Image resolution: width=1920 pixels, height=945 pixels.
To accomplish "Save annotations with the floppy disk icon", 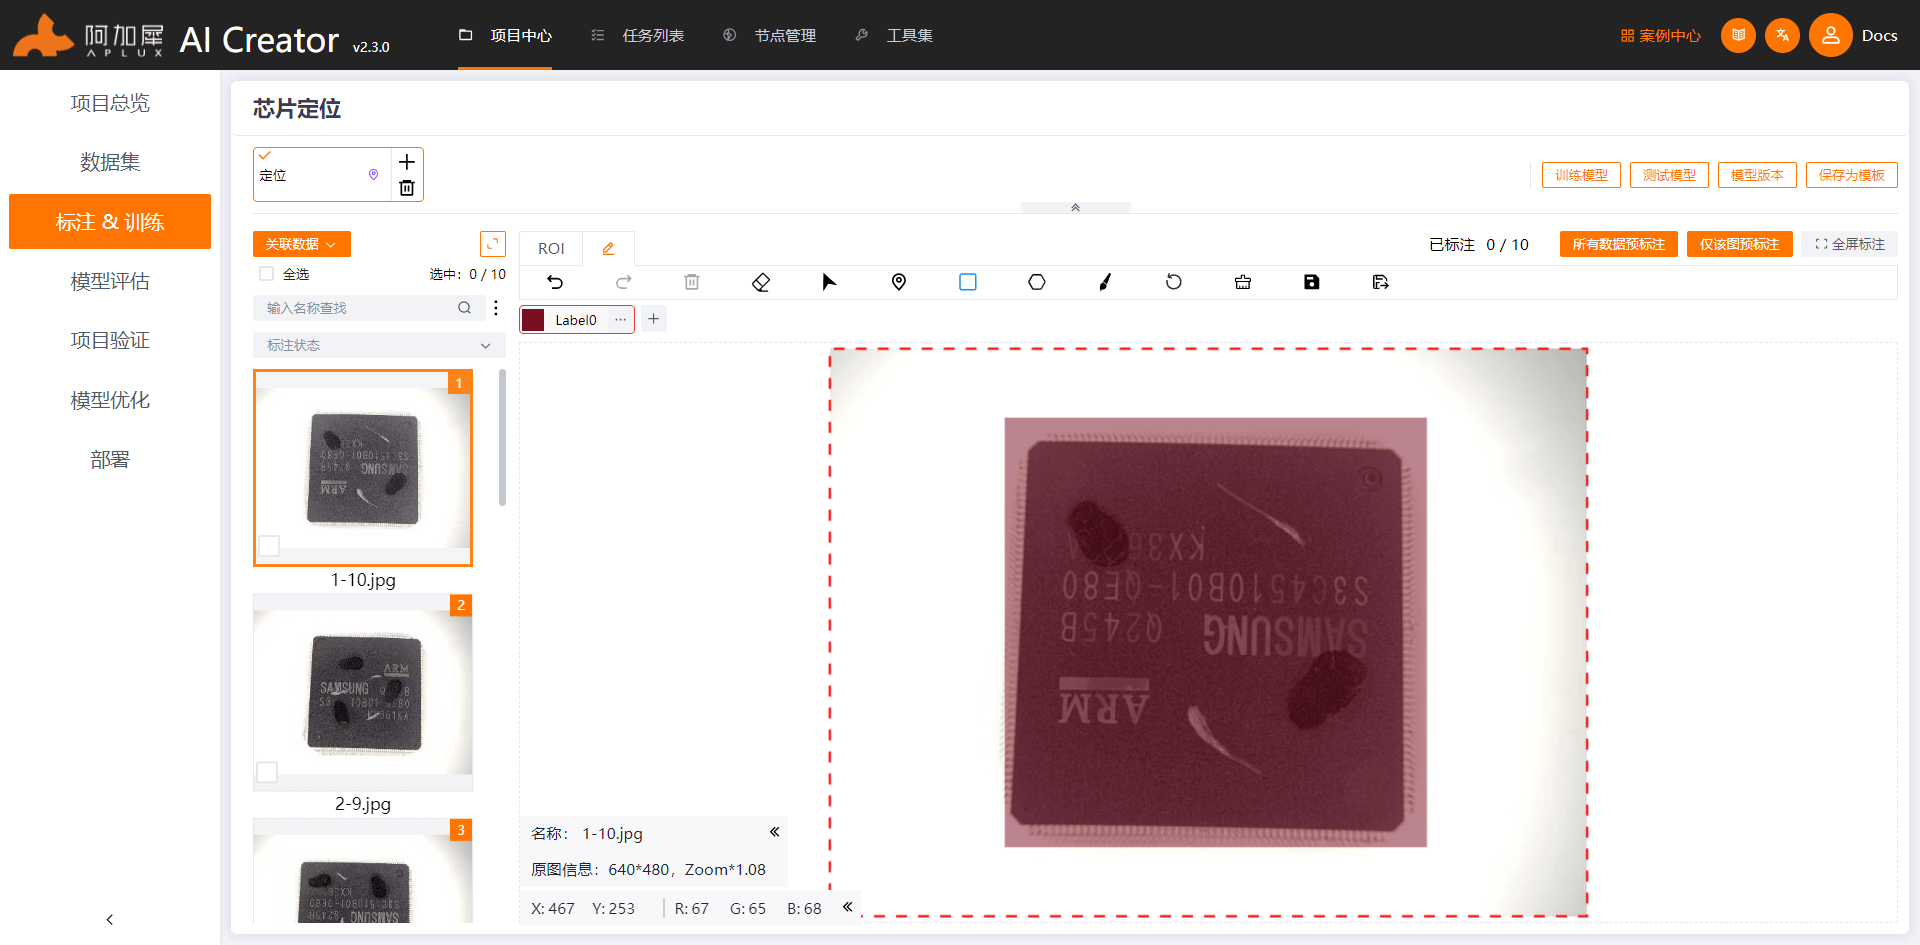I will 1312,282.
